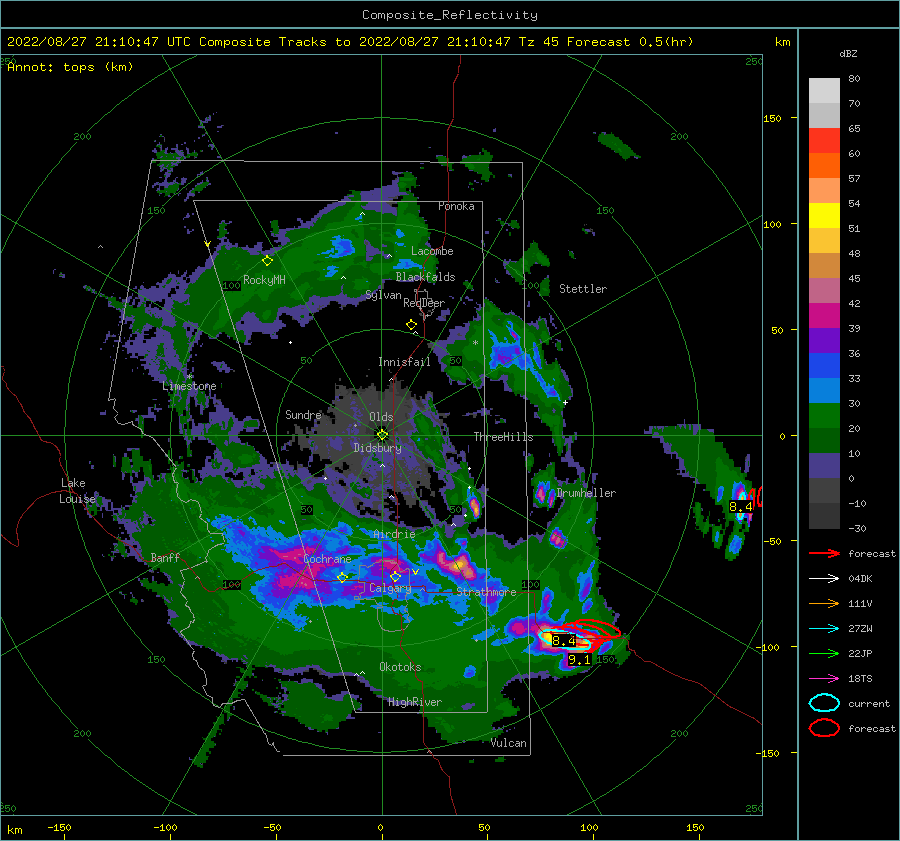Click the 8.4 label on the Strathmore-area storm
900x841 pixels.
(x=563, y=641)
